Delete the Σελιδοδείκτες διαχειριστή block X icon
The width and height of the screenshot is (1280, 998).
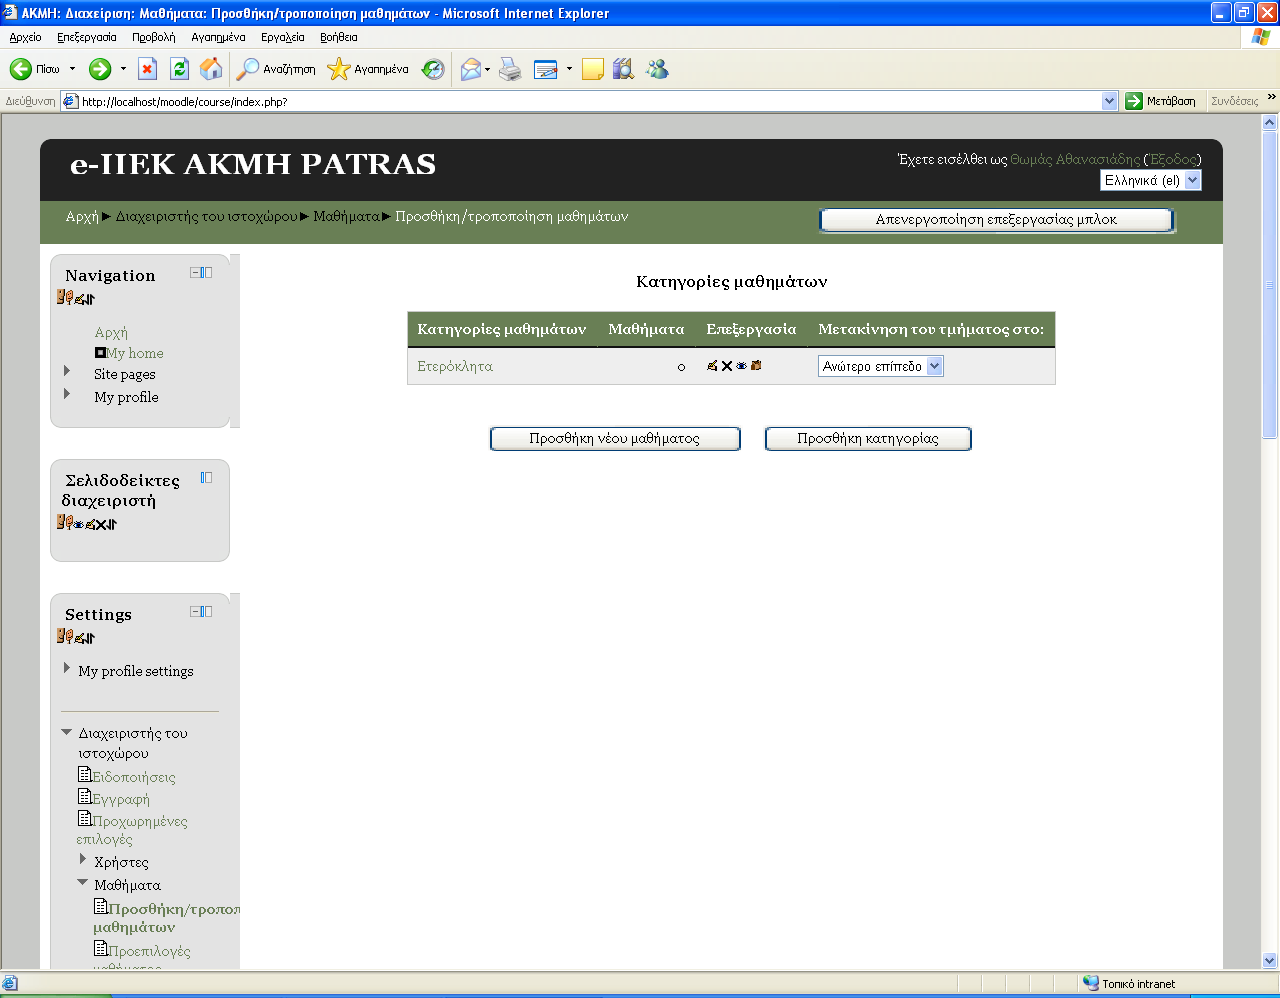pyautogui.click(x=101, y=524)
